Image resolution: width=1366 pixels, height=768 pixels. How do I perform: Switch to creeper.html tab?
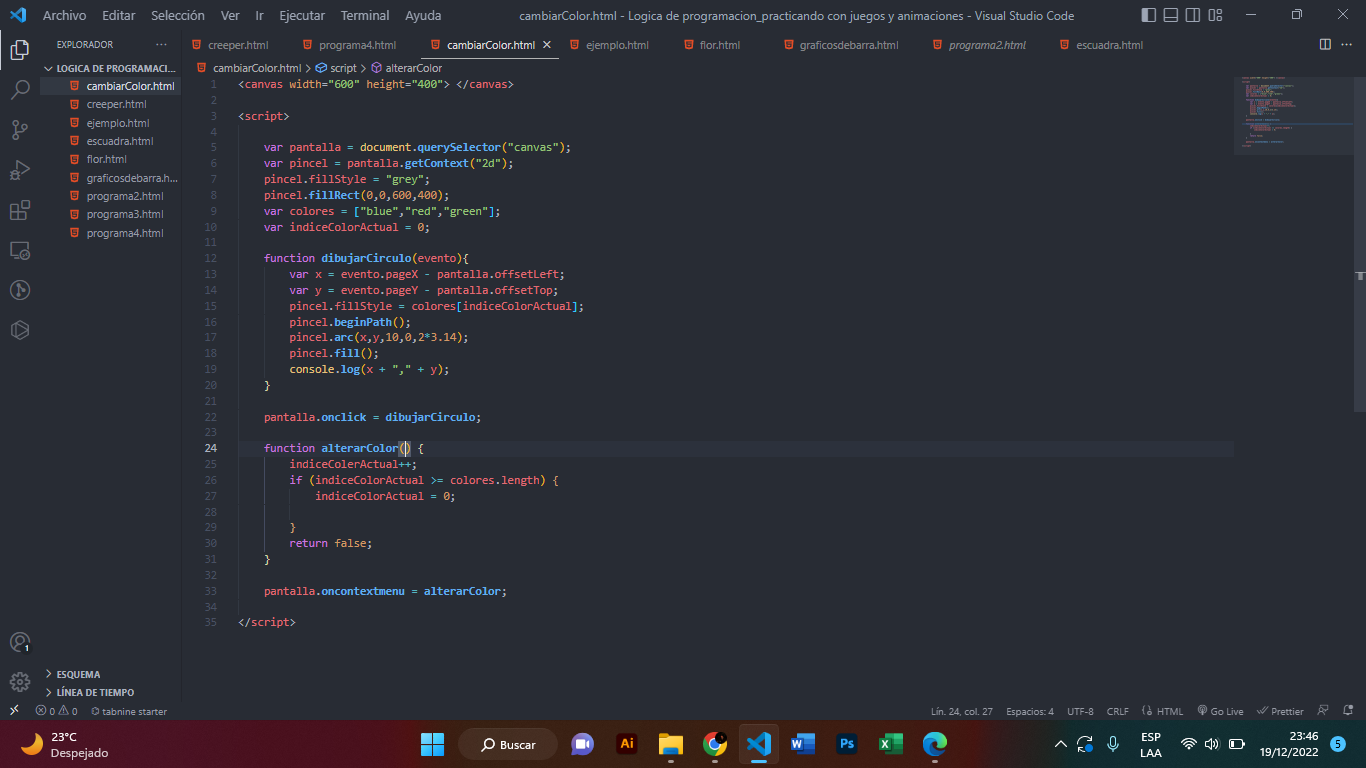pyautogui.click(x=238, y=45)
